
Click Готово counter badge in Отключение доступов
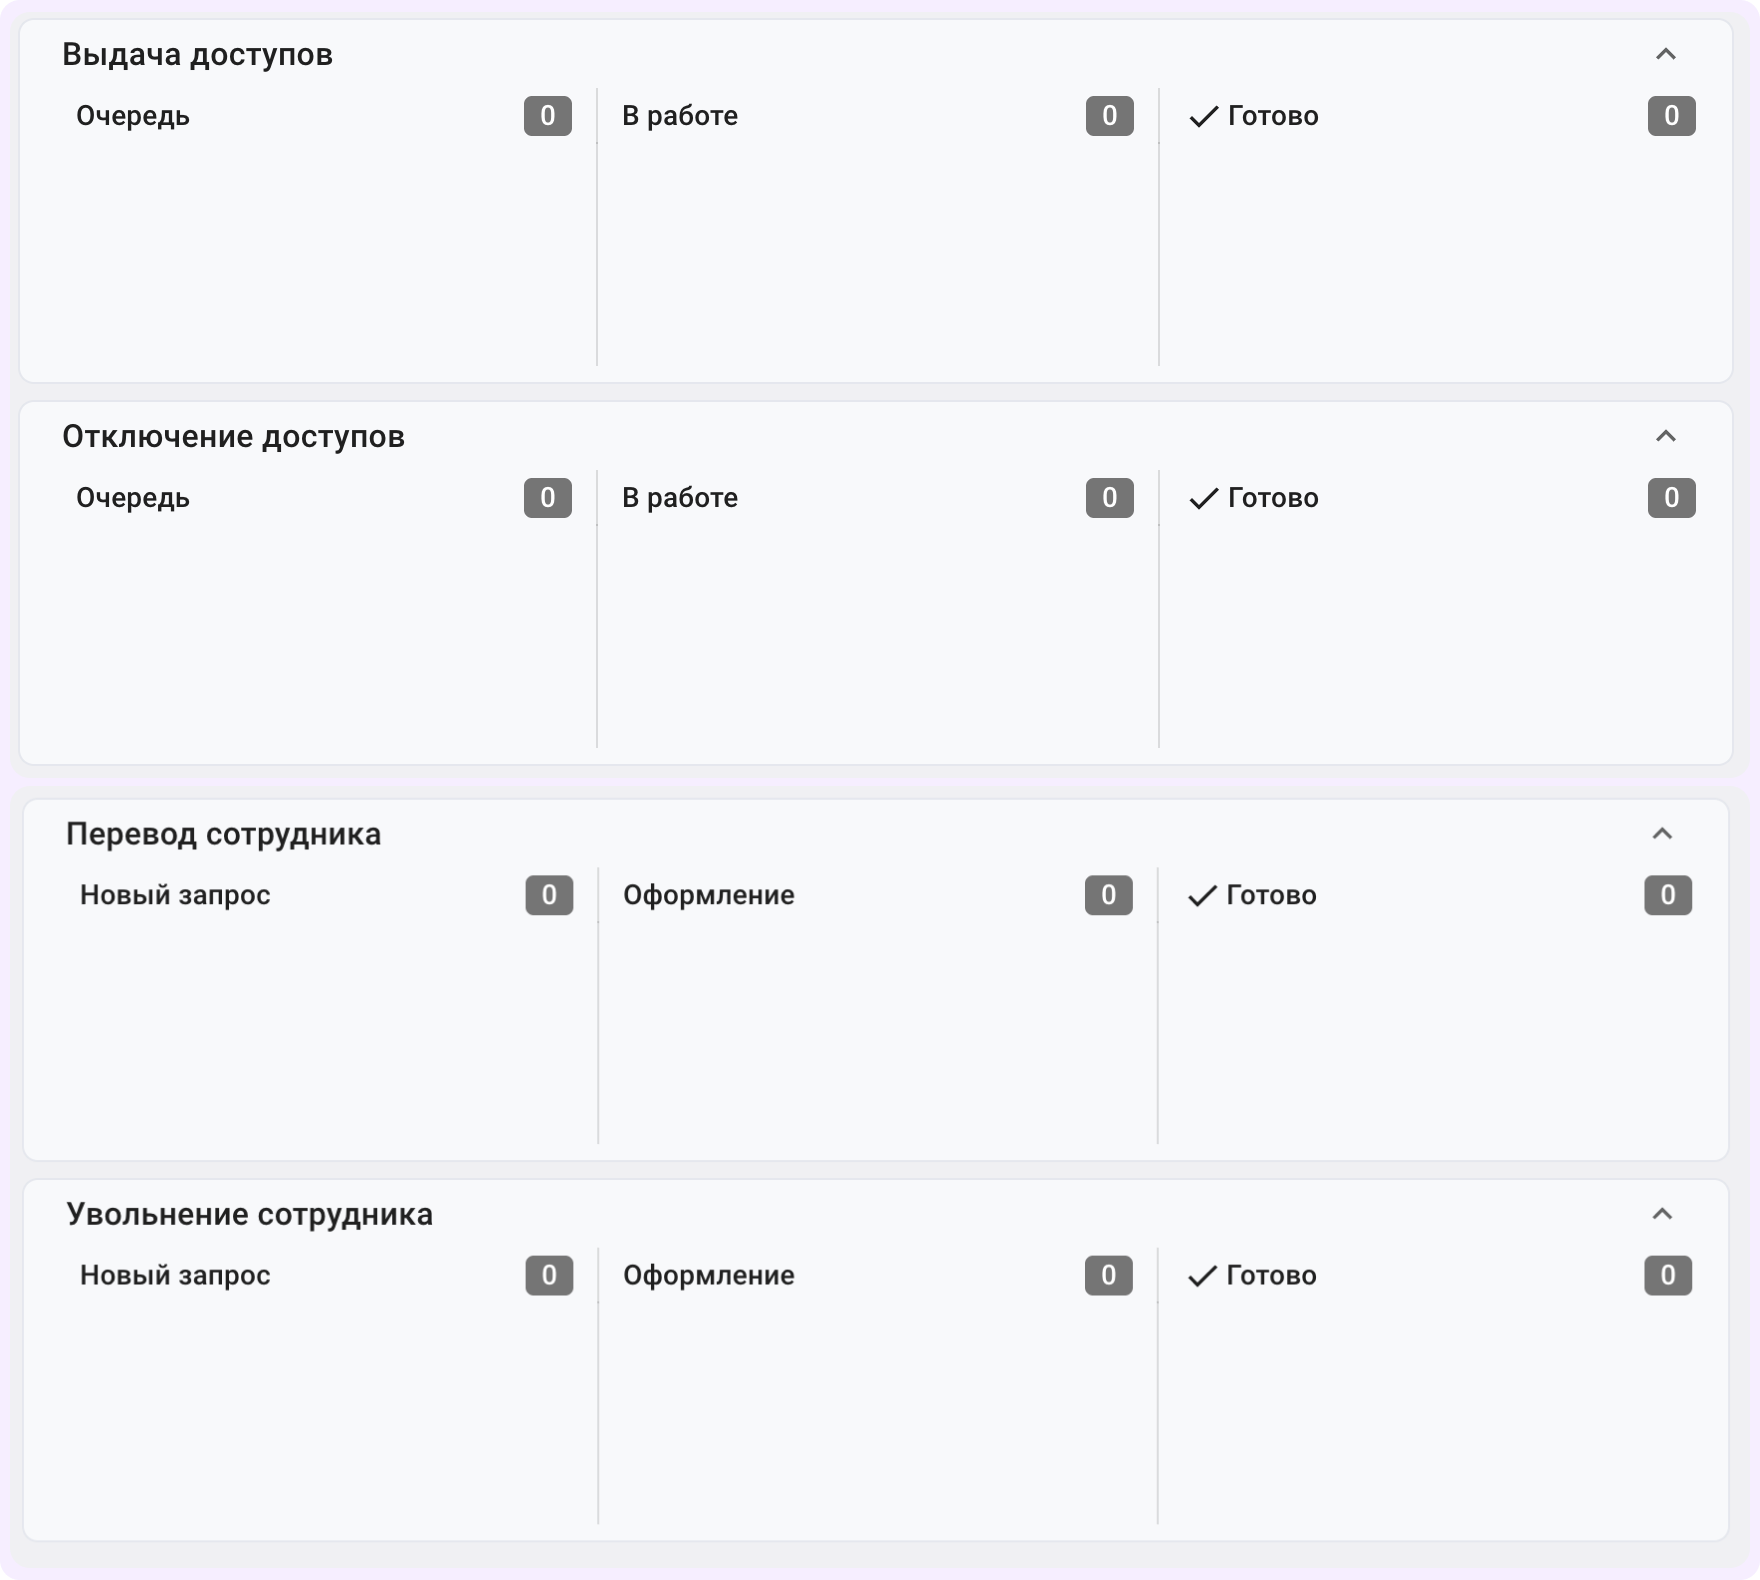point(1671,498)
